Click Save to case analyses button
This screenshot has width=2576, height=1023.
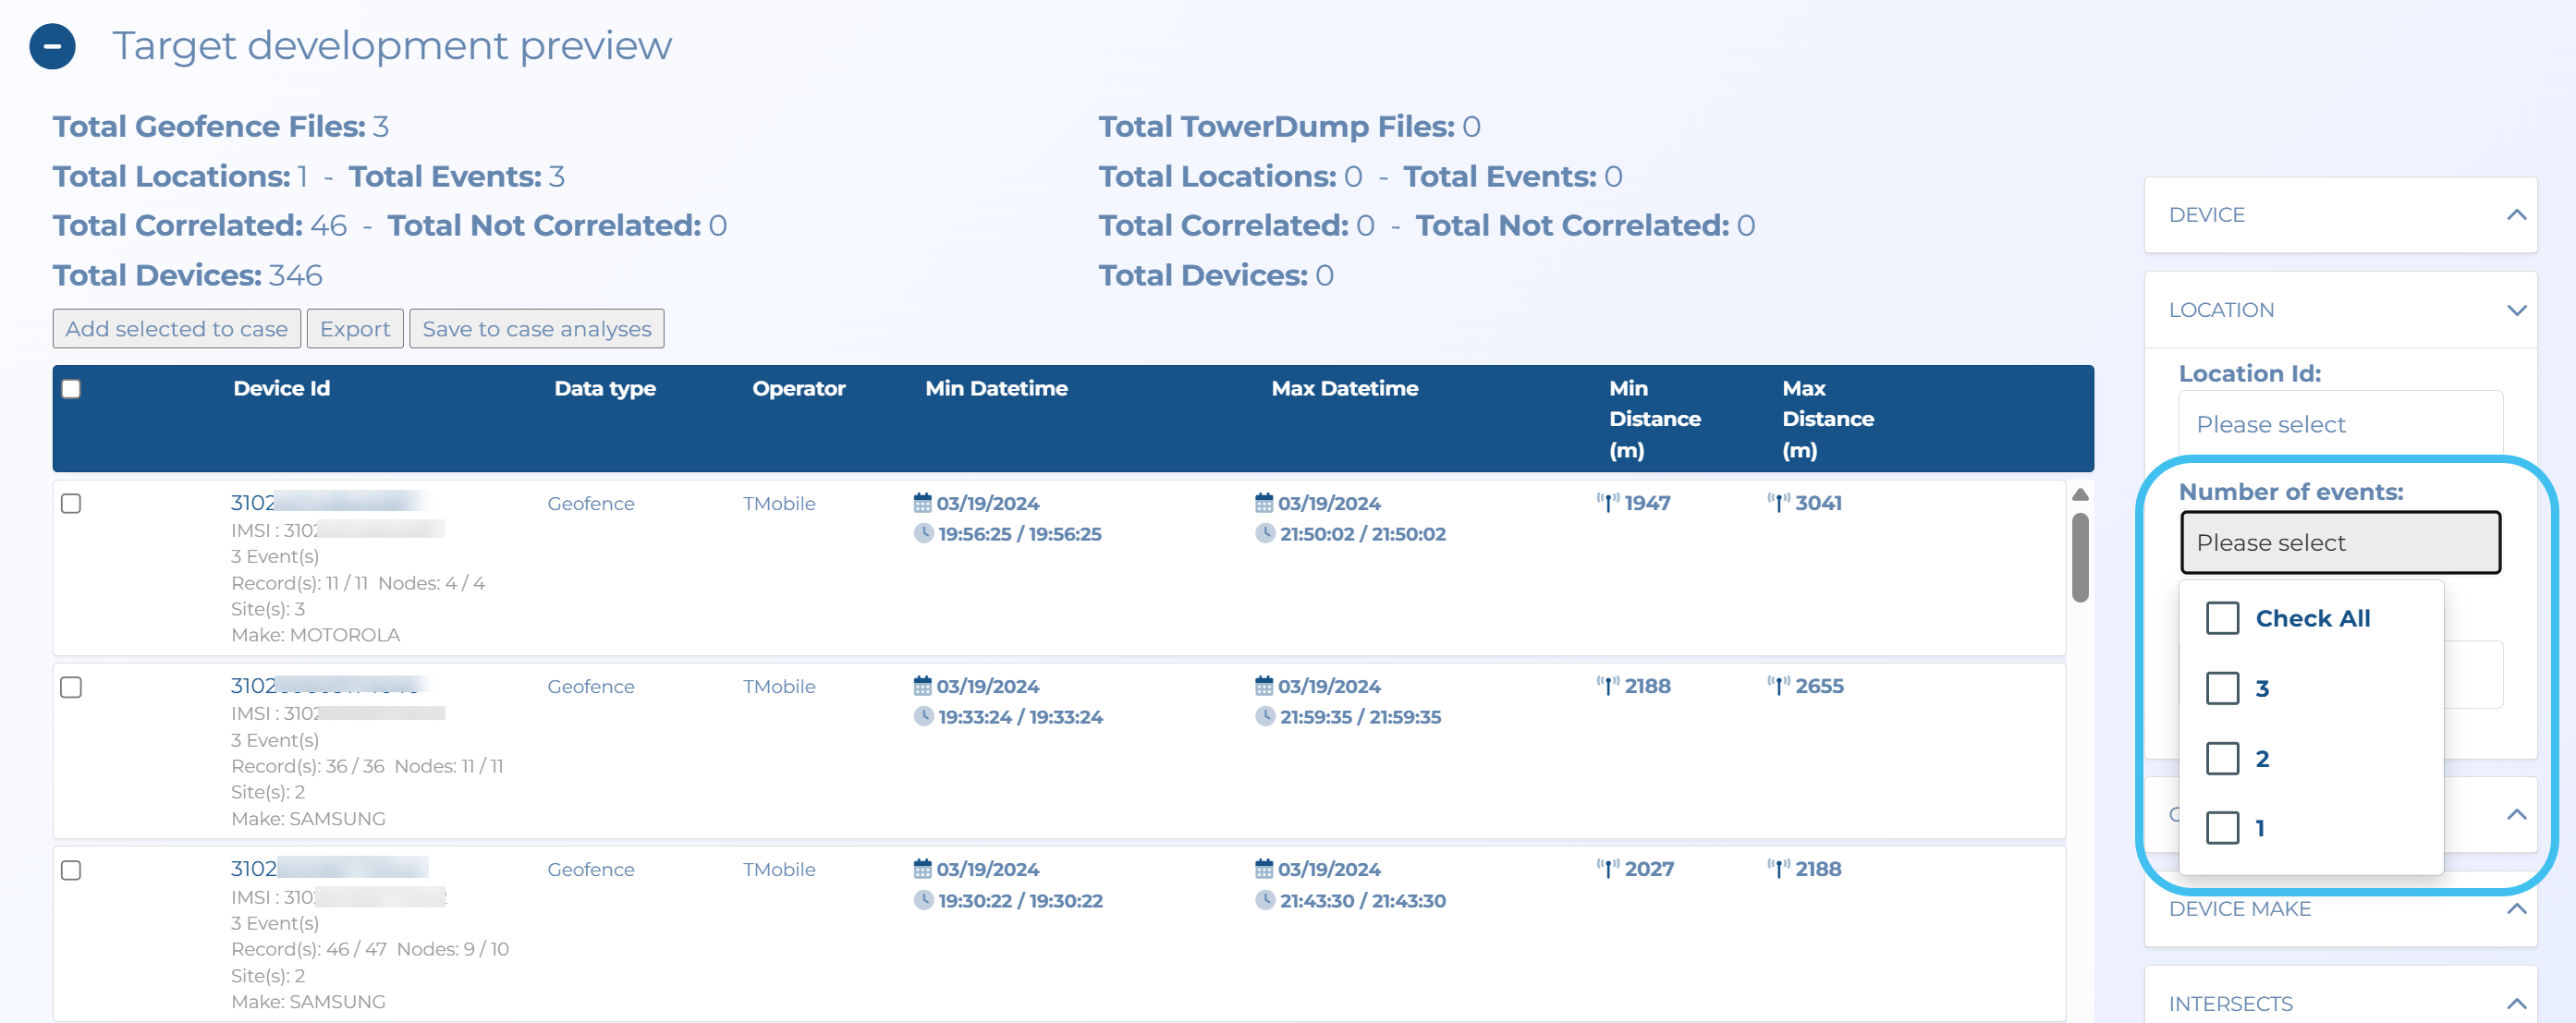[x=536, y=329]
